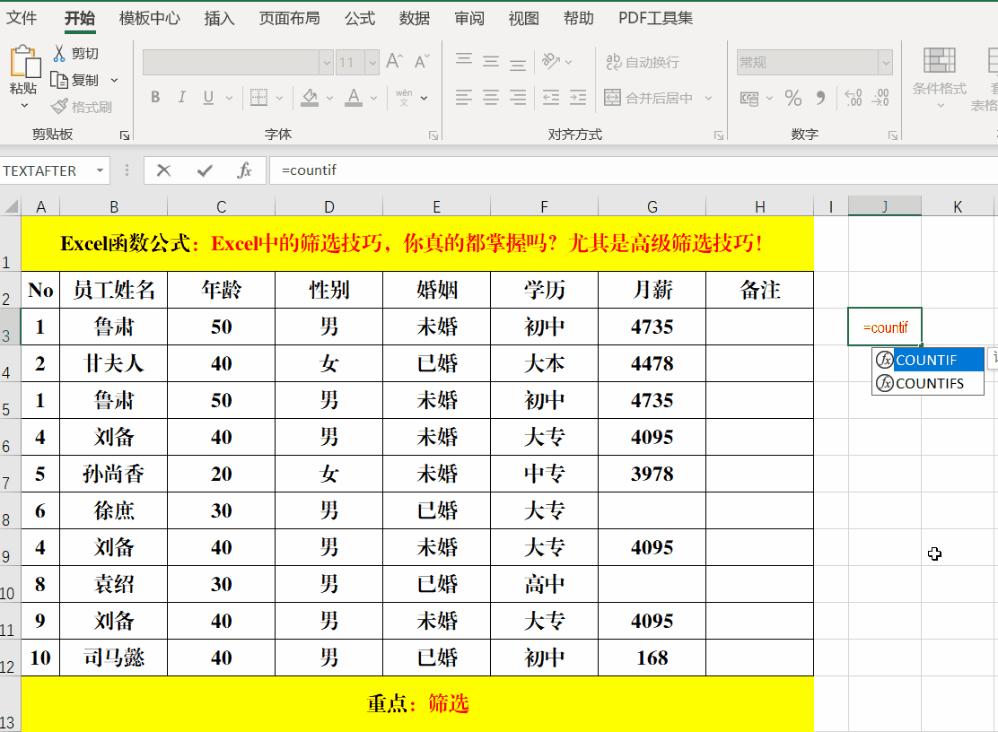998x732 pixels.
Task: Click the Format Painter (格式刷) icon
Action: coord(60,105)
